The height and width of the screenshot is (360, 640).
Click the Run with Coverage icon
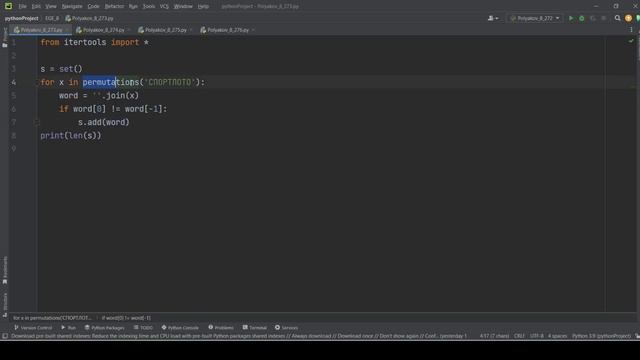tap(593, 18)
